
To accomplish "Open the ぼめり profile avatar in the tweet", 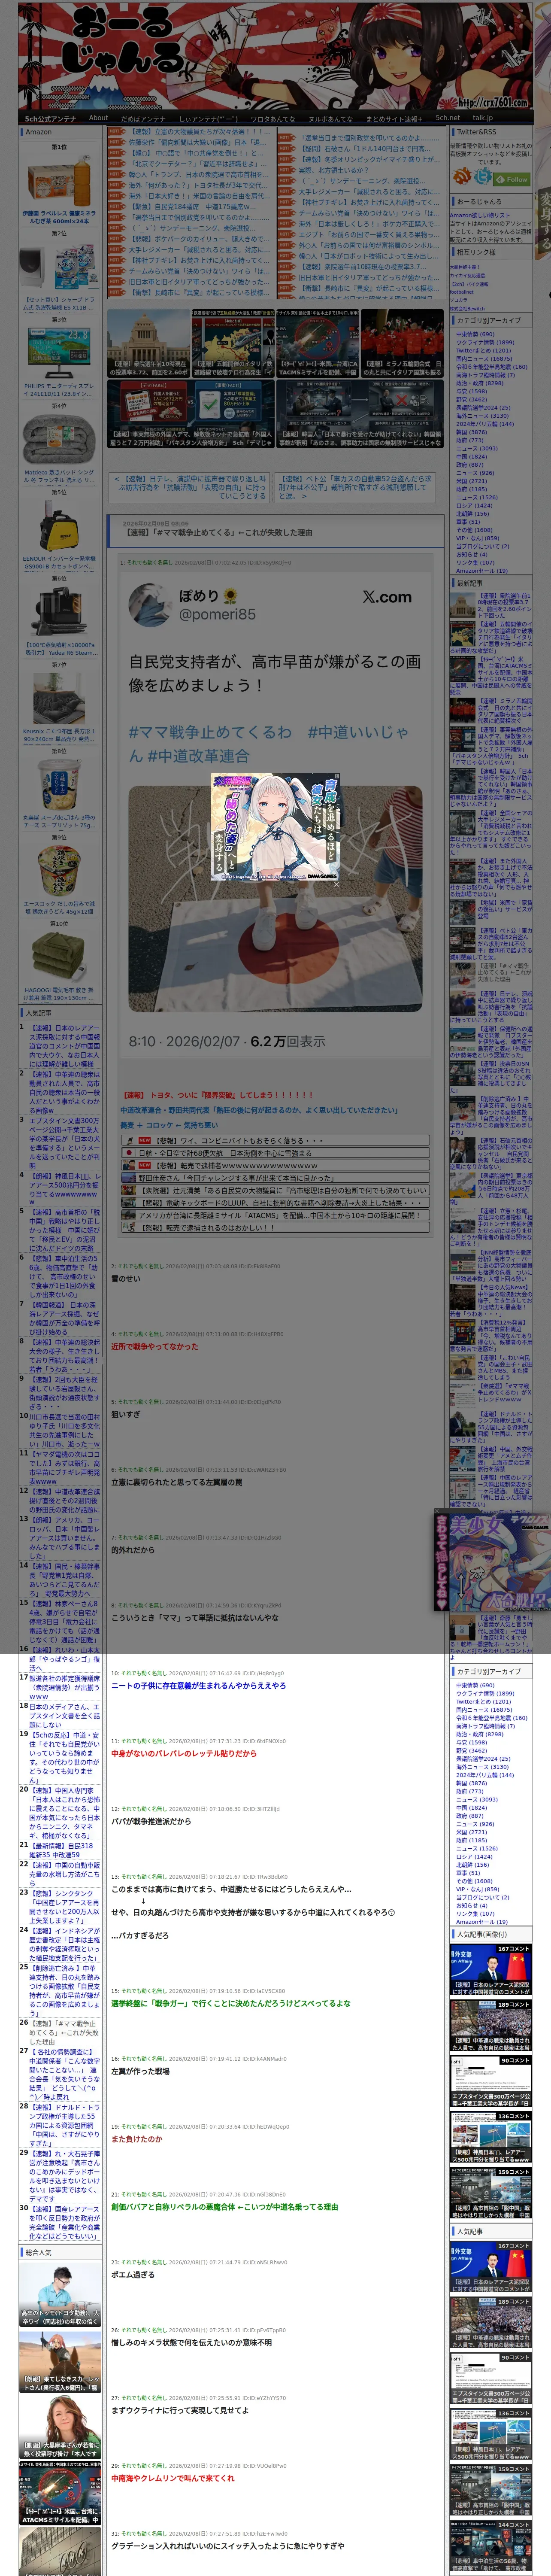I will tap(151, 604).
